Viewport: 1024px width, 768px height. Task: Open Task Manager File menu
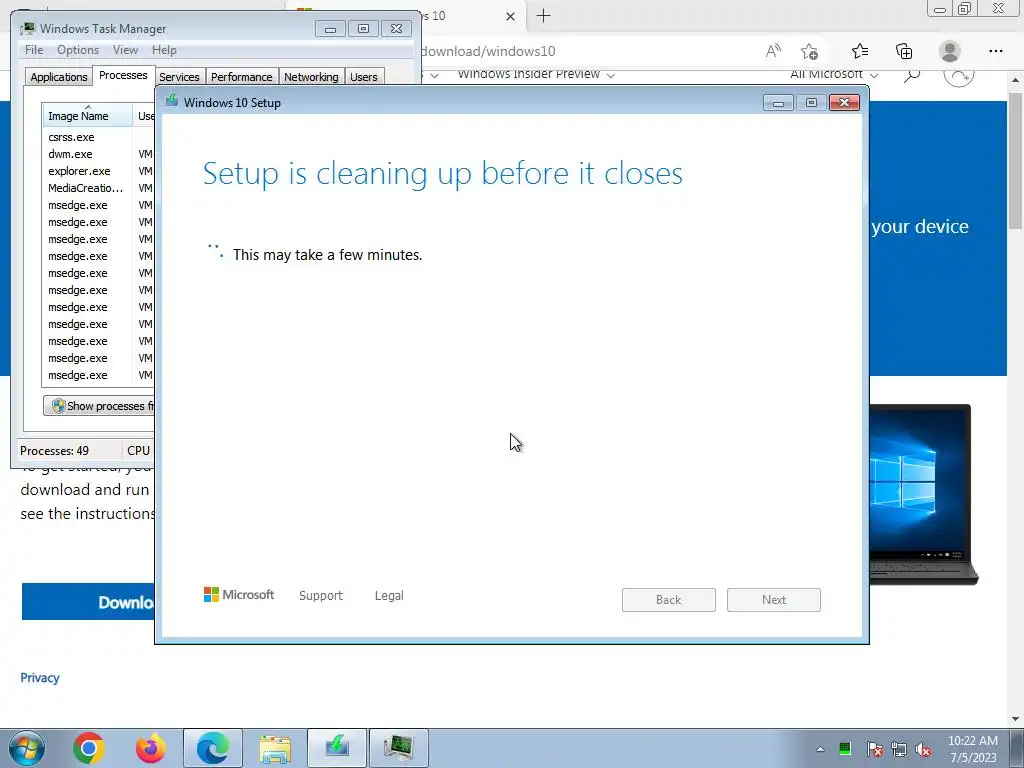tap(34, 50)
